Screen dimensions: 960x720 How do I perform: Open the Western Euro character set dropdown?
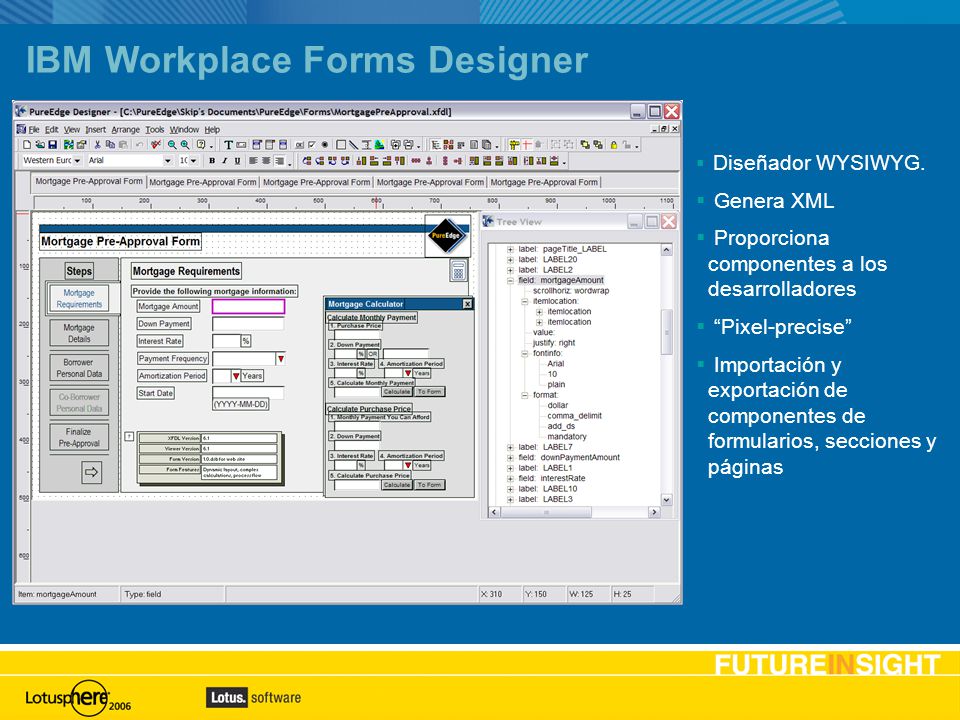[77, 160]
